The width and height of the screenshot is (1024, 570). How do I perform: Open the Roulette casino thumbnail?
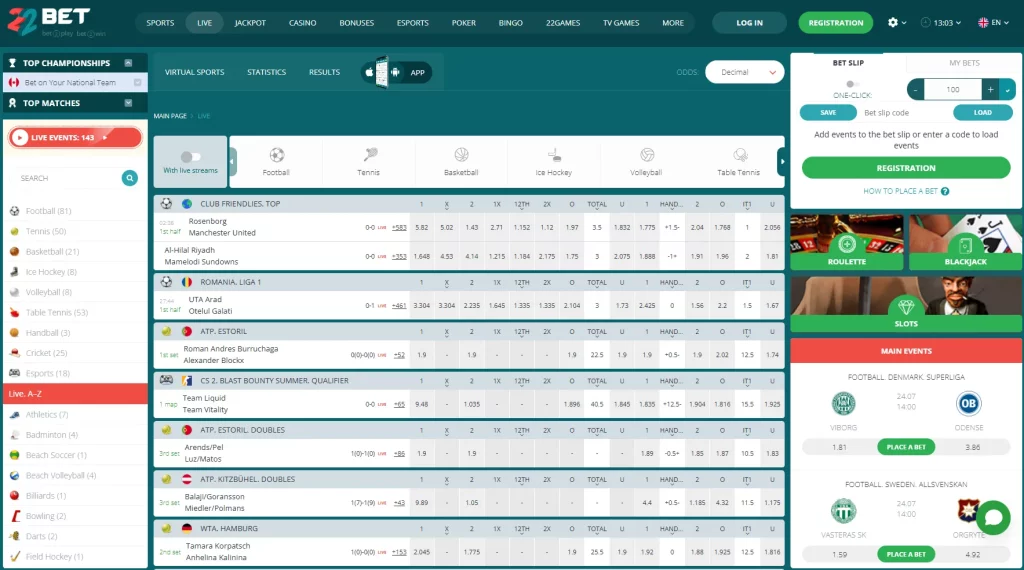coord(847,242)
